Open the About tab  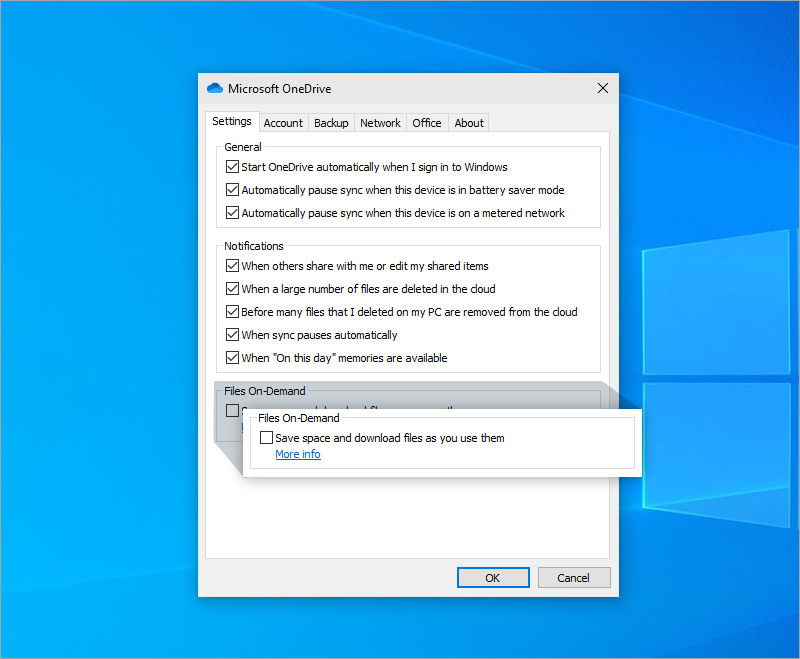pyautogui.click(x=469, y=123)
